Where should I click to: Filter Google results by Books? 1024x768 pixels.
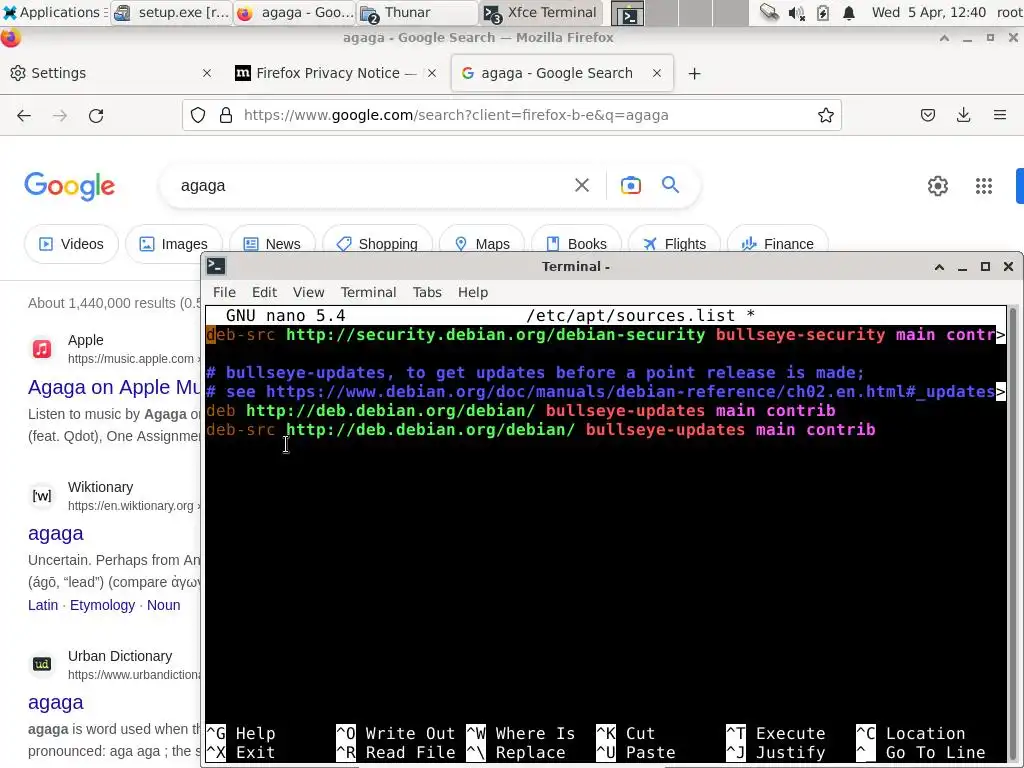click(x=576, y=244)
